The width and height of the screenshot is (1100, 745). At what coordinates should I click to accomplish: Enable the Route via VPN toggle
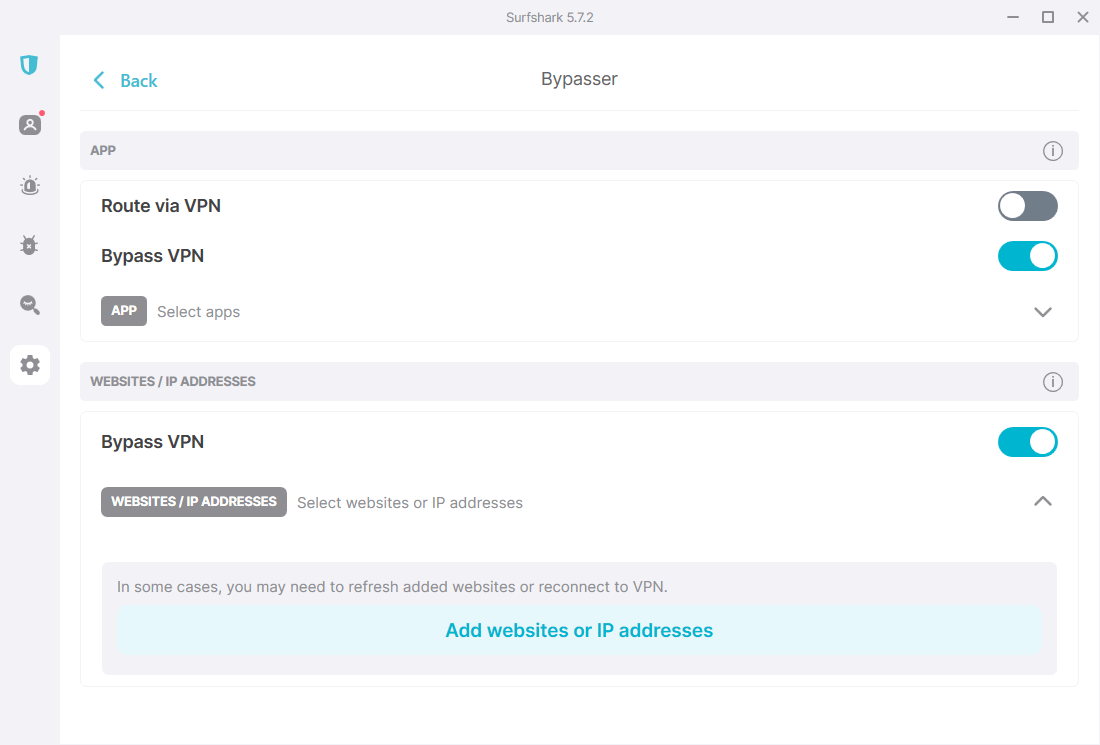(1028, 206)
